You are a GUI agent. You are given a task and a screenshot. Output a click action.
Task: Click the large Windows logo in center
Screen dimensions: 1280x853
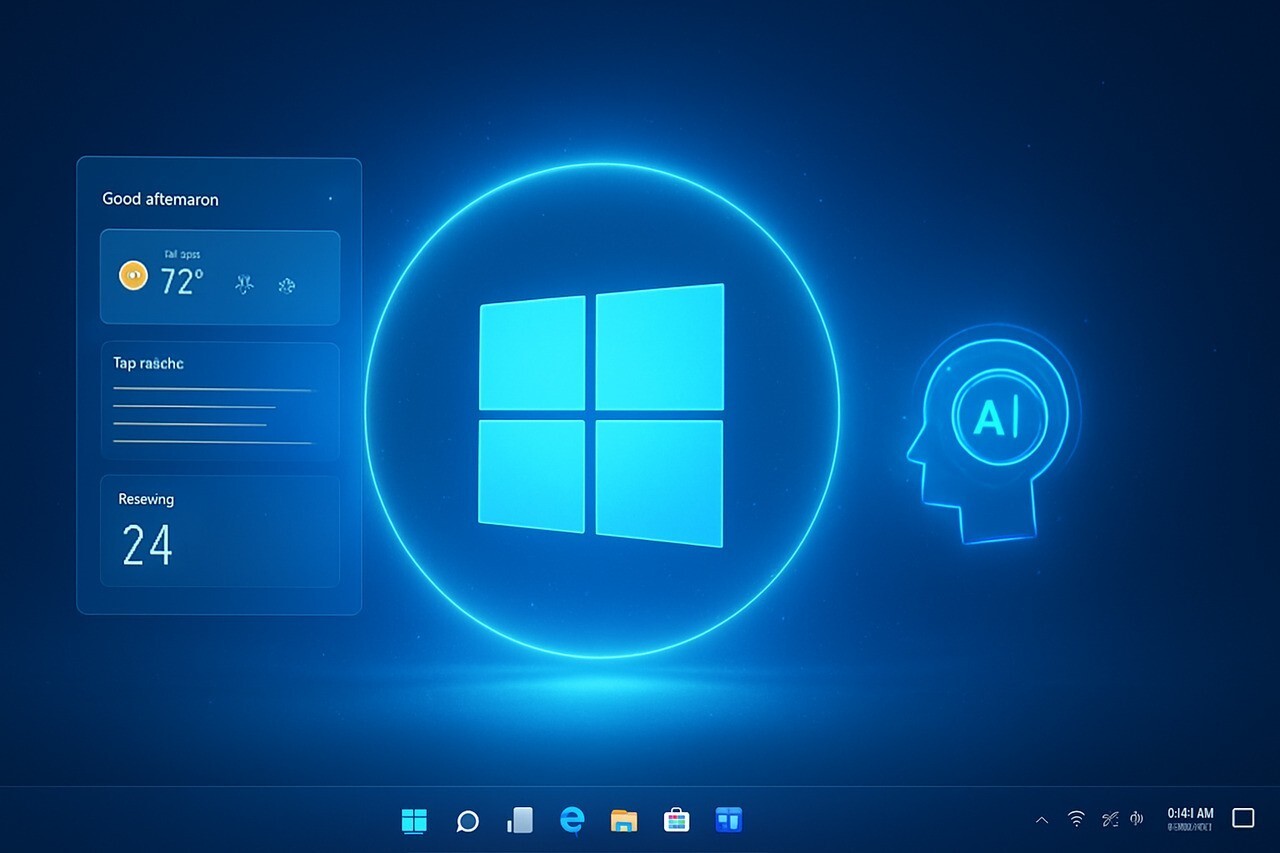pos(601,415)
